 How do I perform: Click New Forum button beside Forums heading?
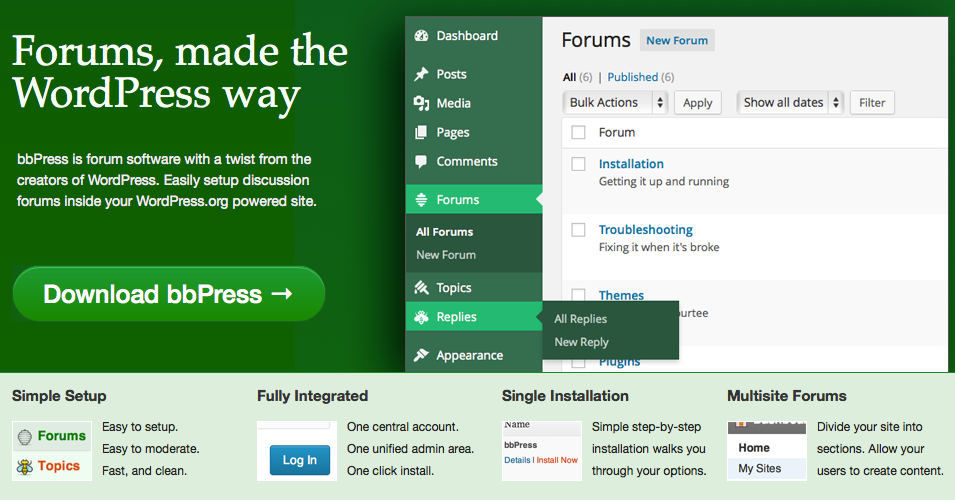pos(677,40)
